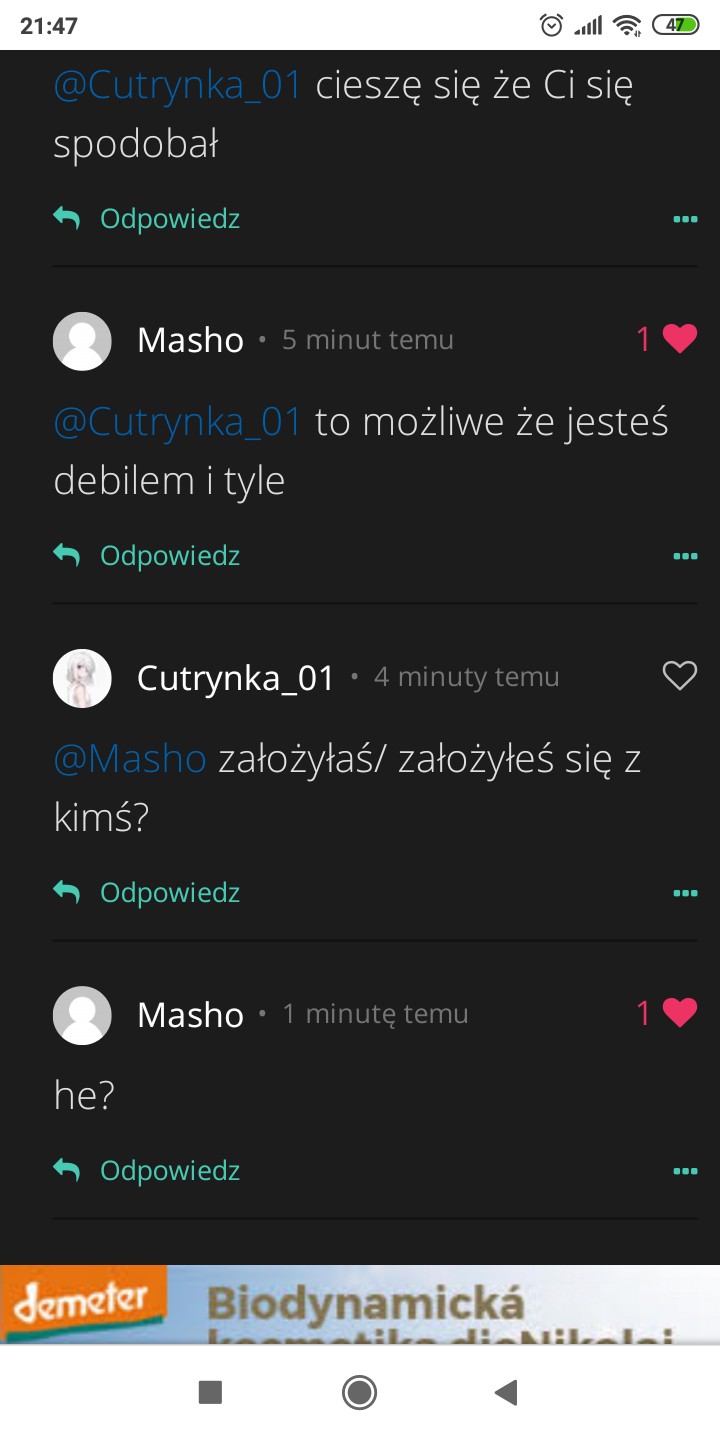This screenshot has width=720, height=1440.
Task: Open three-dot menu on 'spodobał' comment
Action: pyautogui.click(x=685, y=219)
